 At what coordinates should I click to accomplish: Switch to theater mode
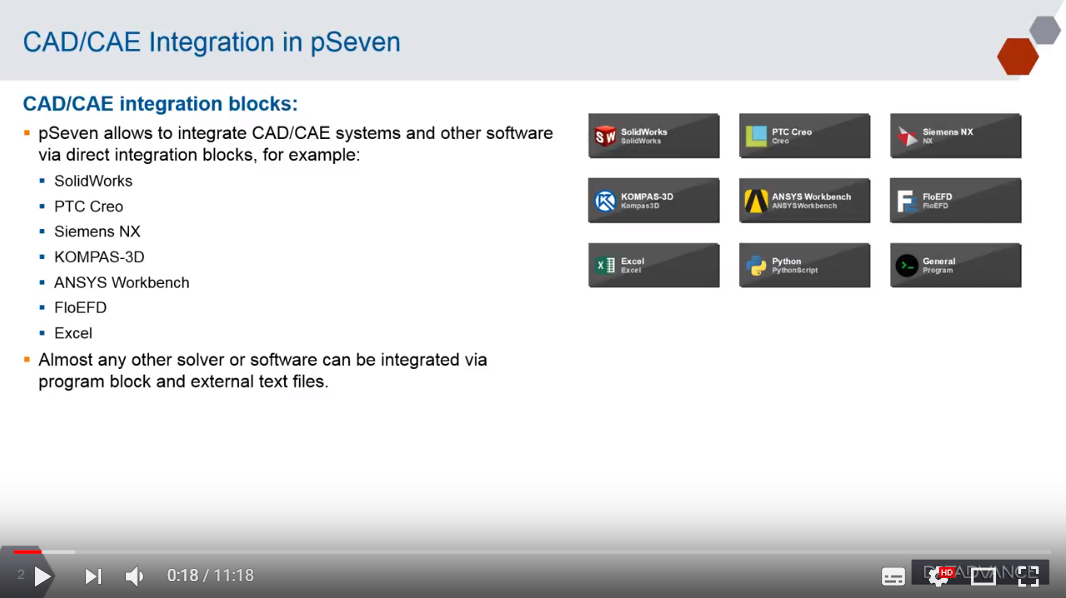click(983, 576)
